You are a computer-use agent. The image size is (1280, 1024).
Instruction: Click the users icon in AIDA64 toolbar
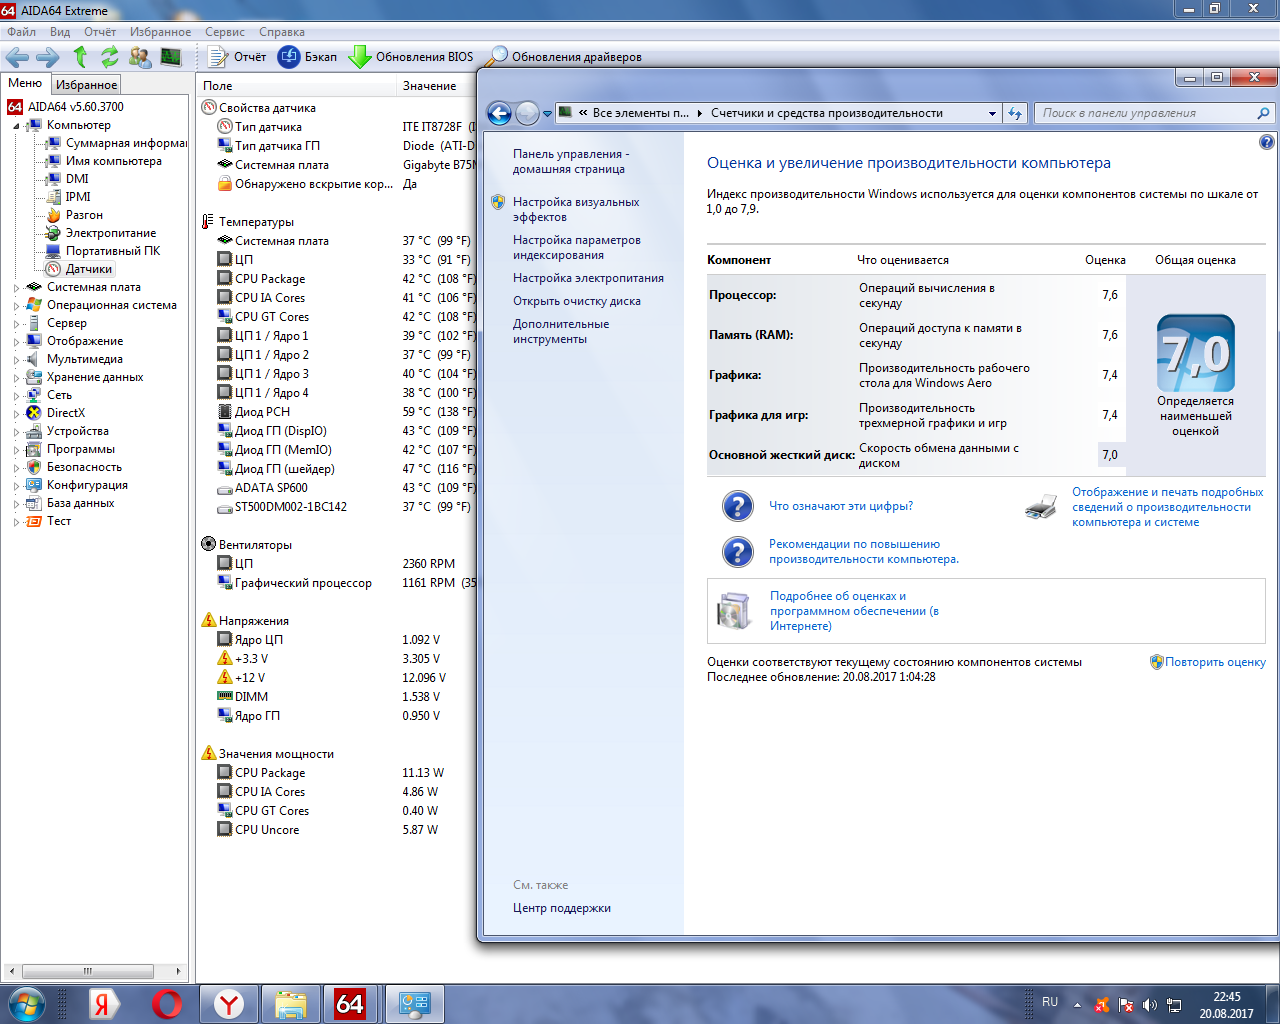point(140,57)
